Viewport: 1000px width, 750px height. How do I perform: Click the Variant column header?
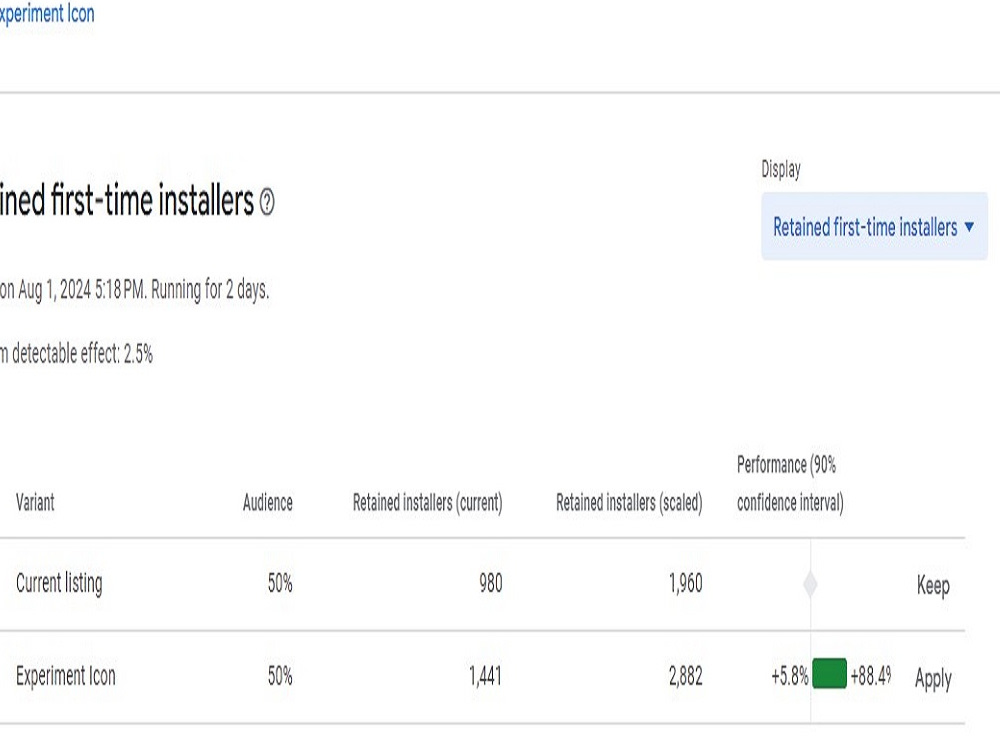click(35, 503)
